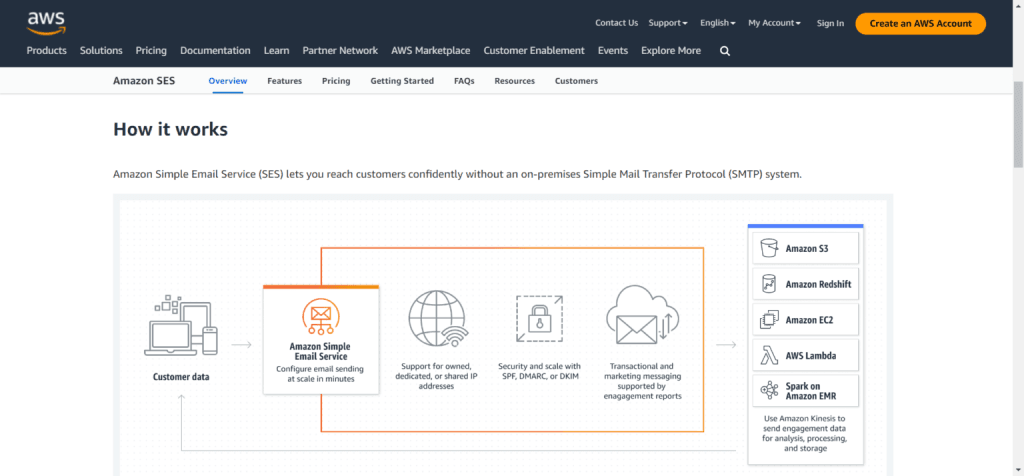Switch to the Resources tab
1024x476 pixels.
515,81
